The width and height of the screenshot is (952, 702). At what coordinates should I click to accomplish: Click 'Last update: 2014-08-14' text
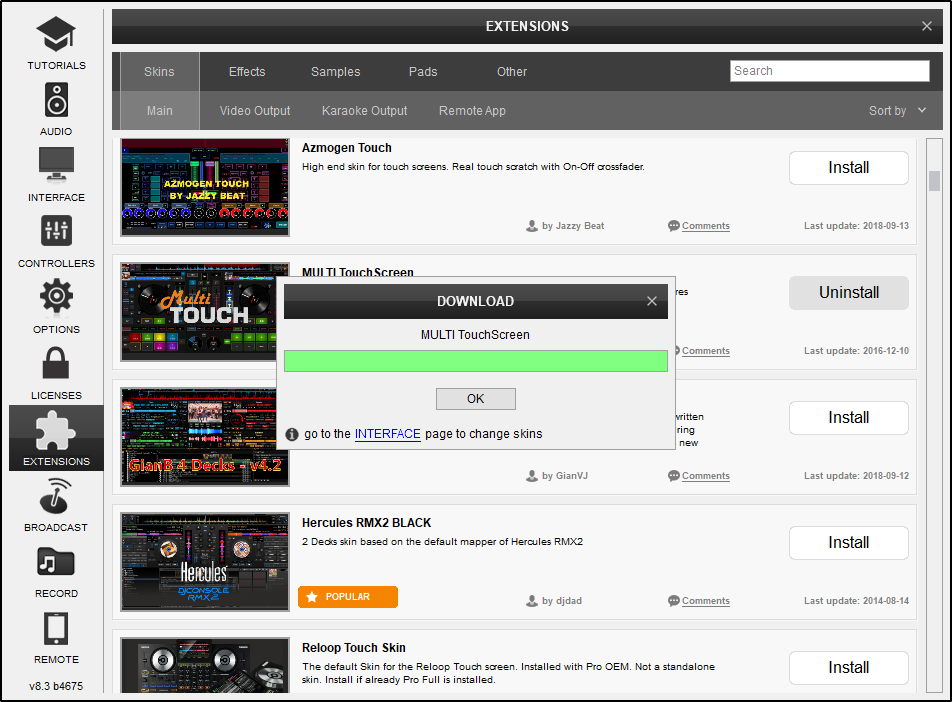pos(857,601)
